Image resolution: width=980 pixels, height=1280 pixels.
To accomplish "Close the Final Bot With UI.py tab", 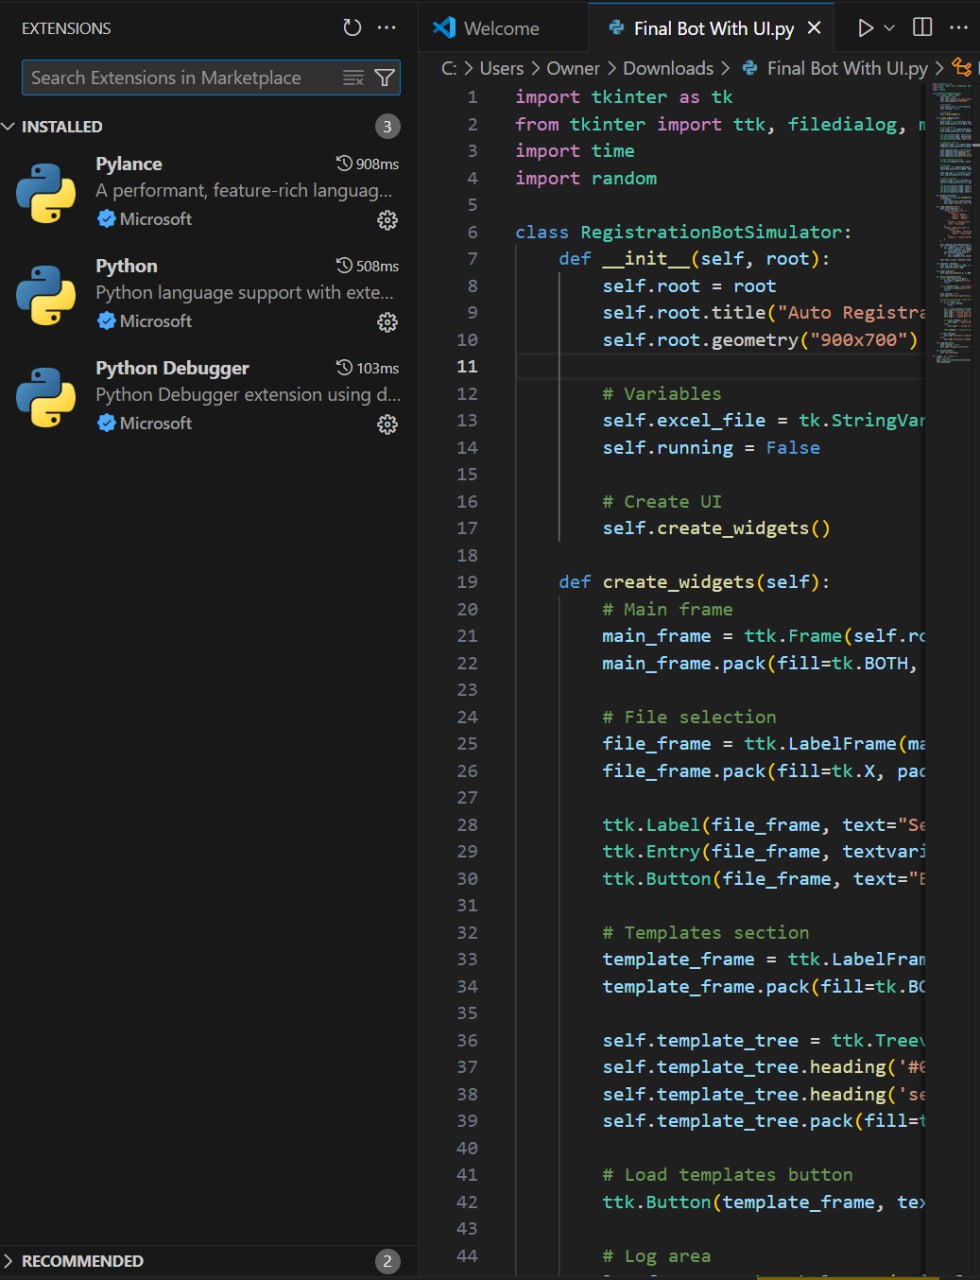I will click(814, 28).
